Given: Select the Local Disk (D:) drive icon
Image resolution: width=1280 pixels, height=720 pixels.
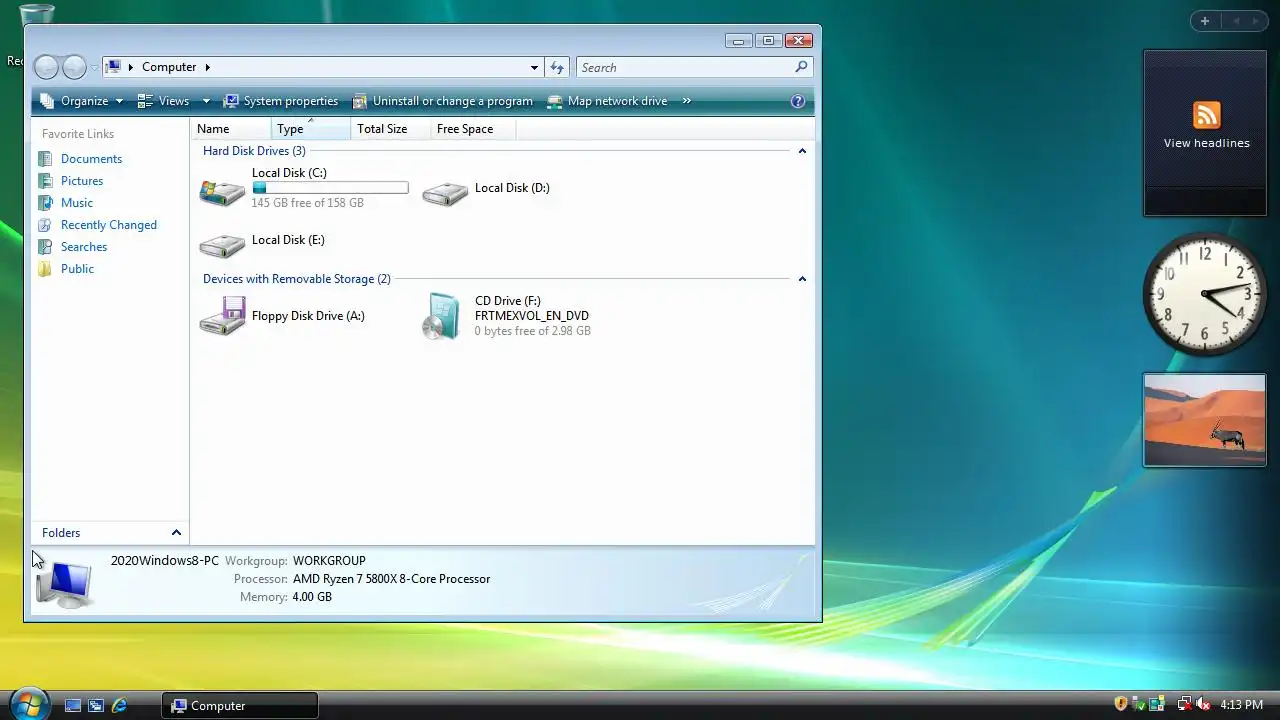Looking at the screenshot, I should click(445, 192).
